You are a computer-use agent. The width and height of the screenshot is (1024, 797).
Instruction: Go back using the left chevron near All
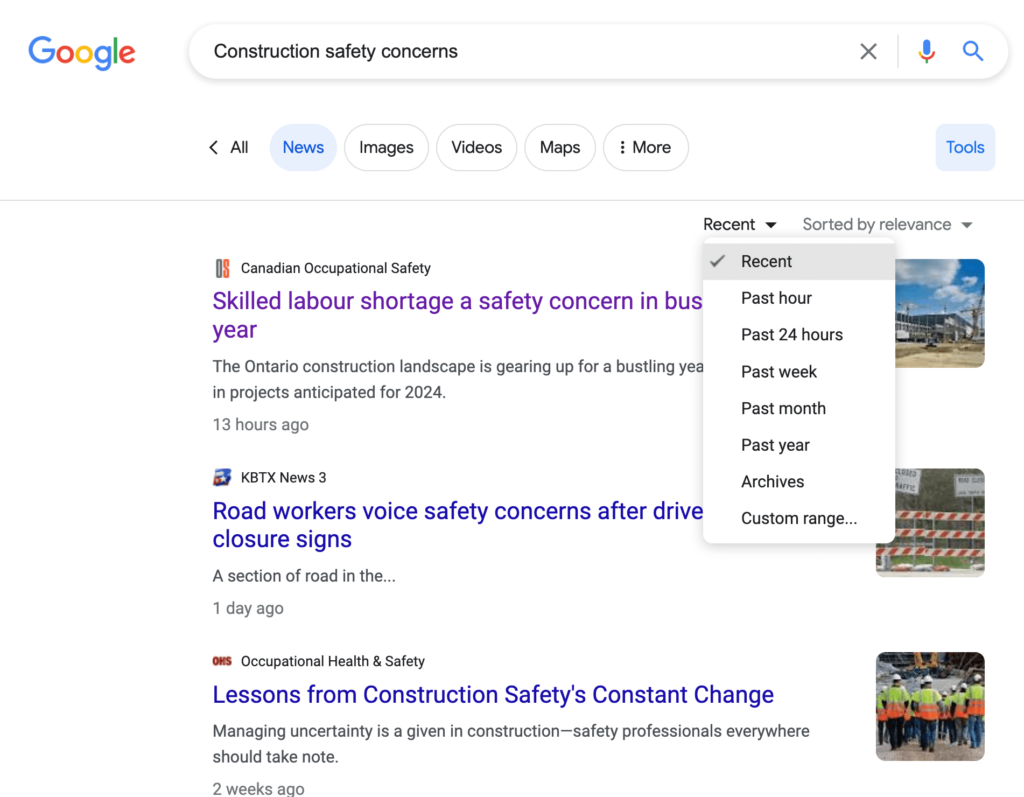pyautogui.click(x=213, y=147)
